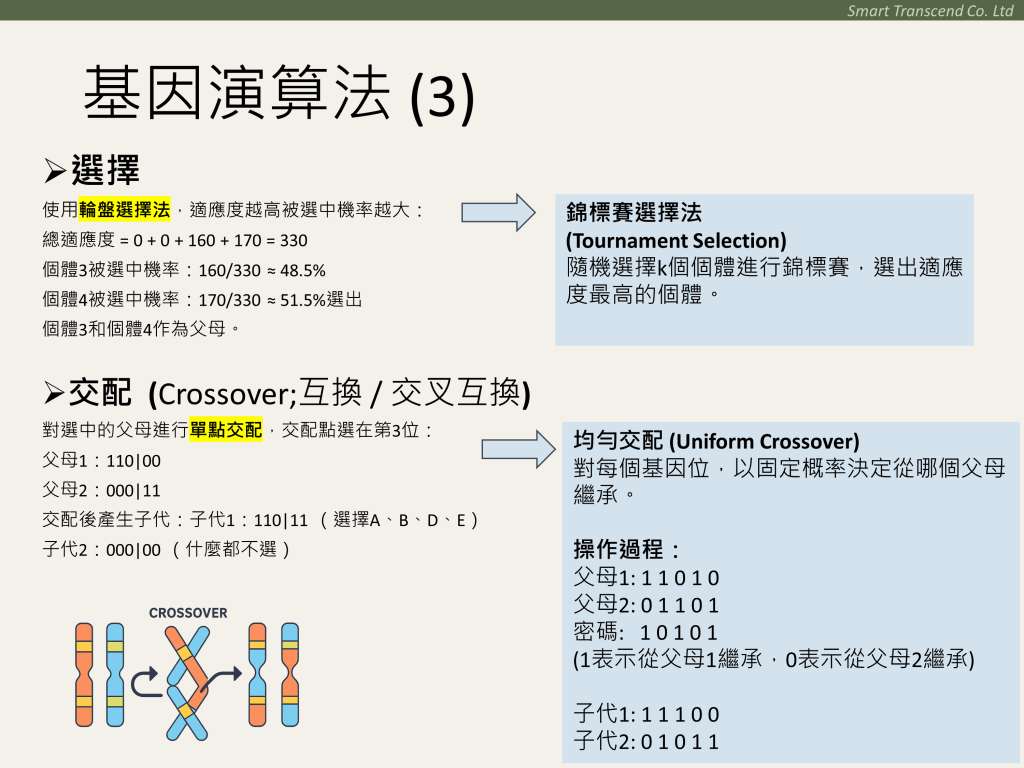
Task: Click the Tournament Selection heading text
Action: coord(676,241)
